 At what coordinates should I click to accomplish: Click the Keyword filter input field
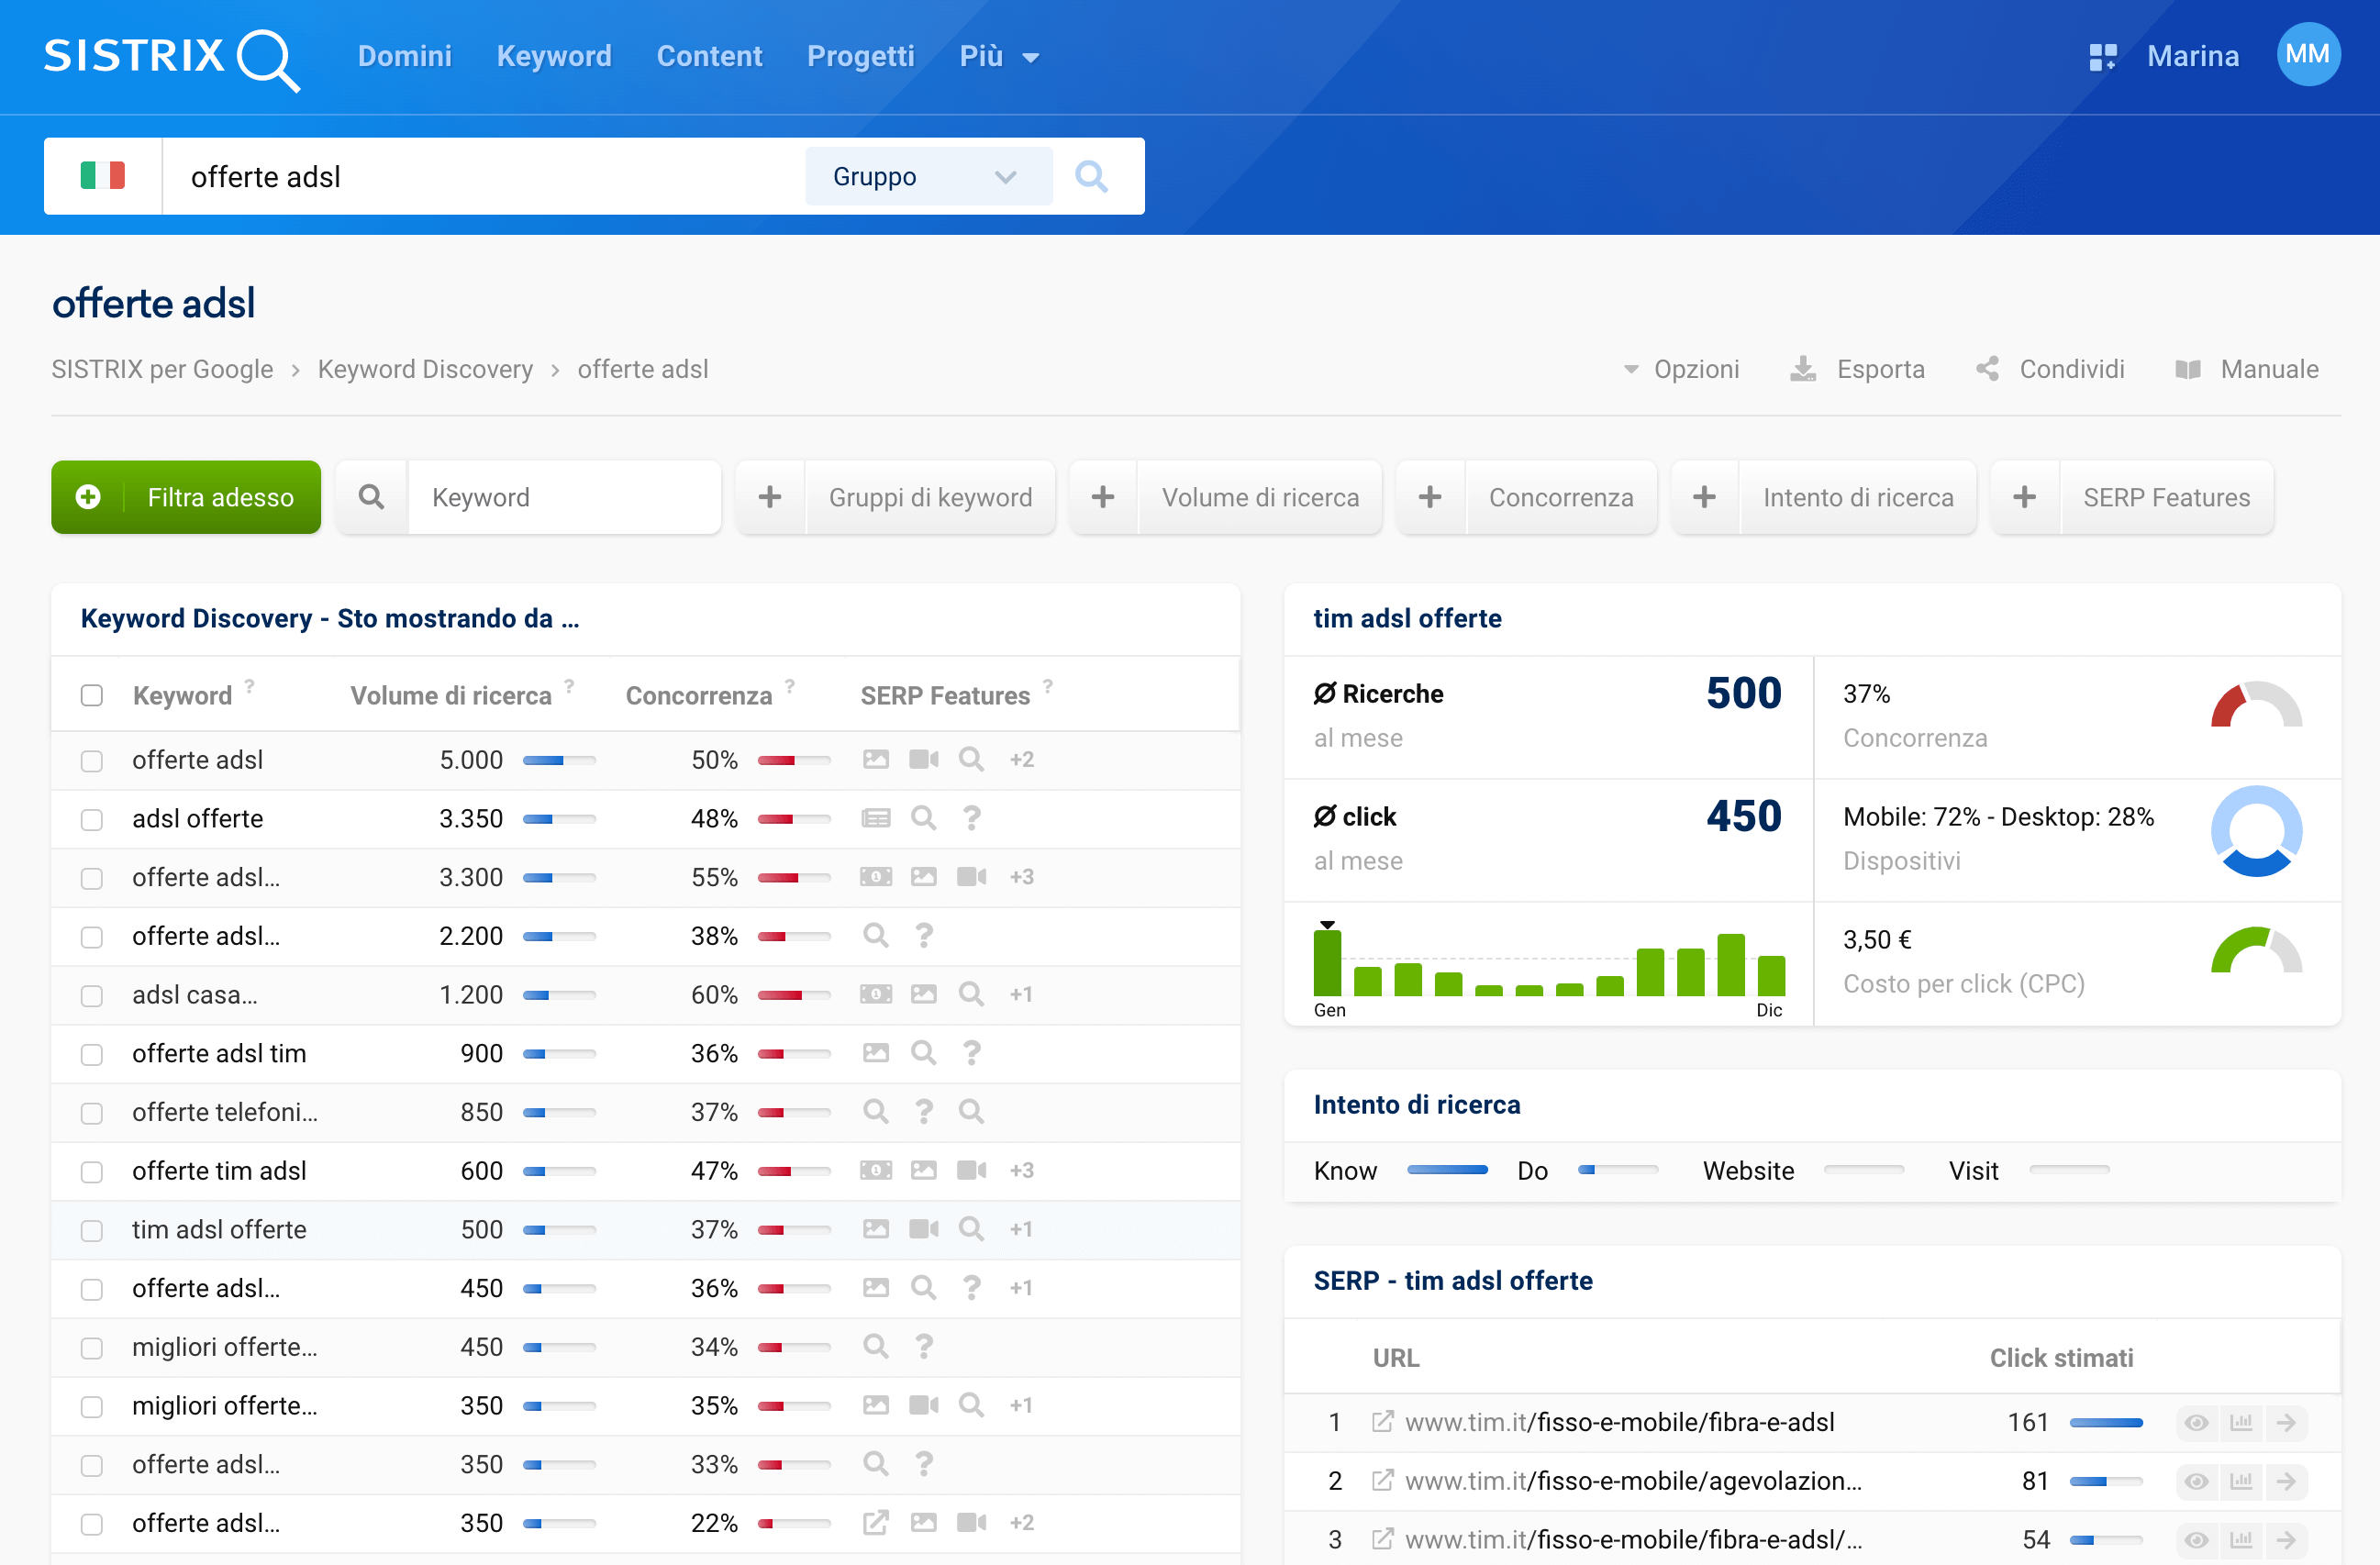point(564,497)
